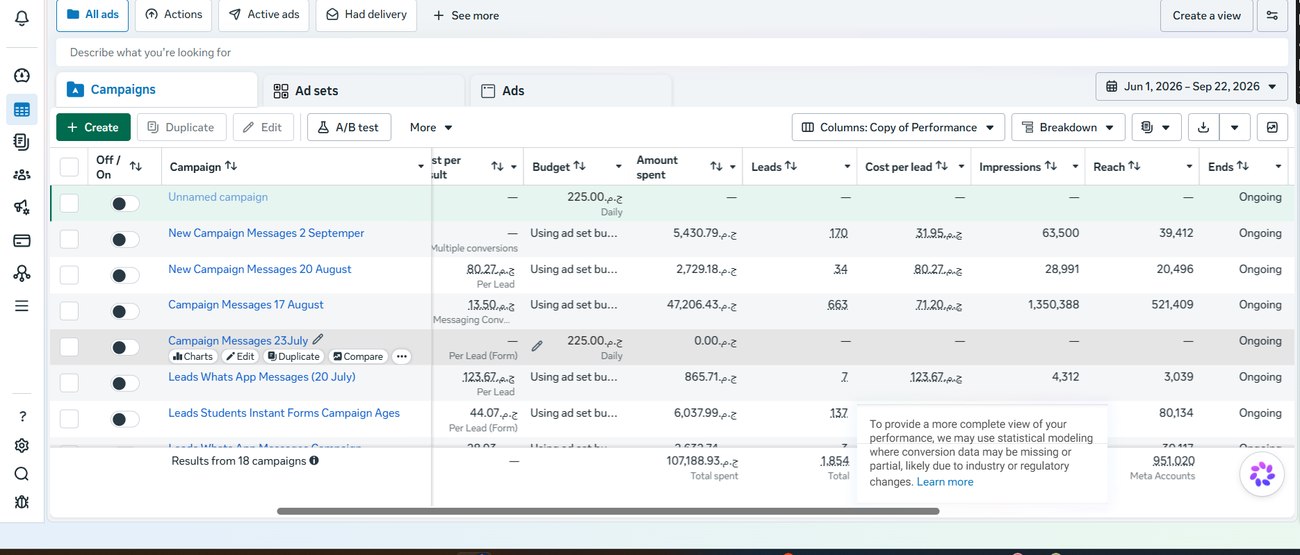Open Help question mark icon in sidebar
Screen dimensions: 1300x555
click(21, 416)
